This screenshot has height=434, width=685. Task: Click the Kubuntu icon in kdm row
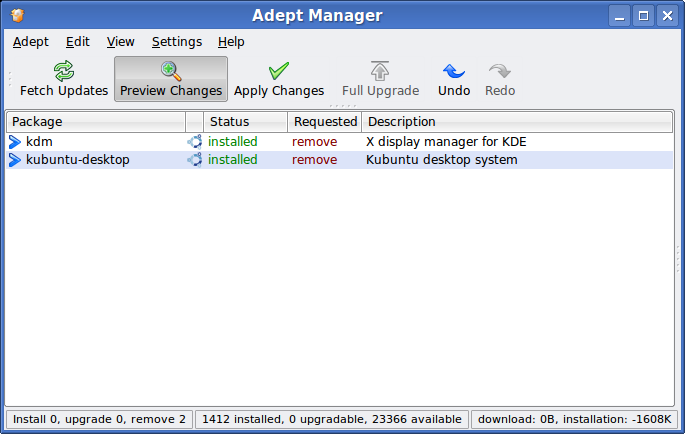194,142
